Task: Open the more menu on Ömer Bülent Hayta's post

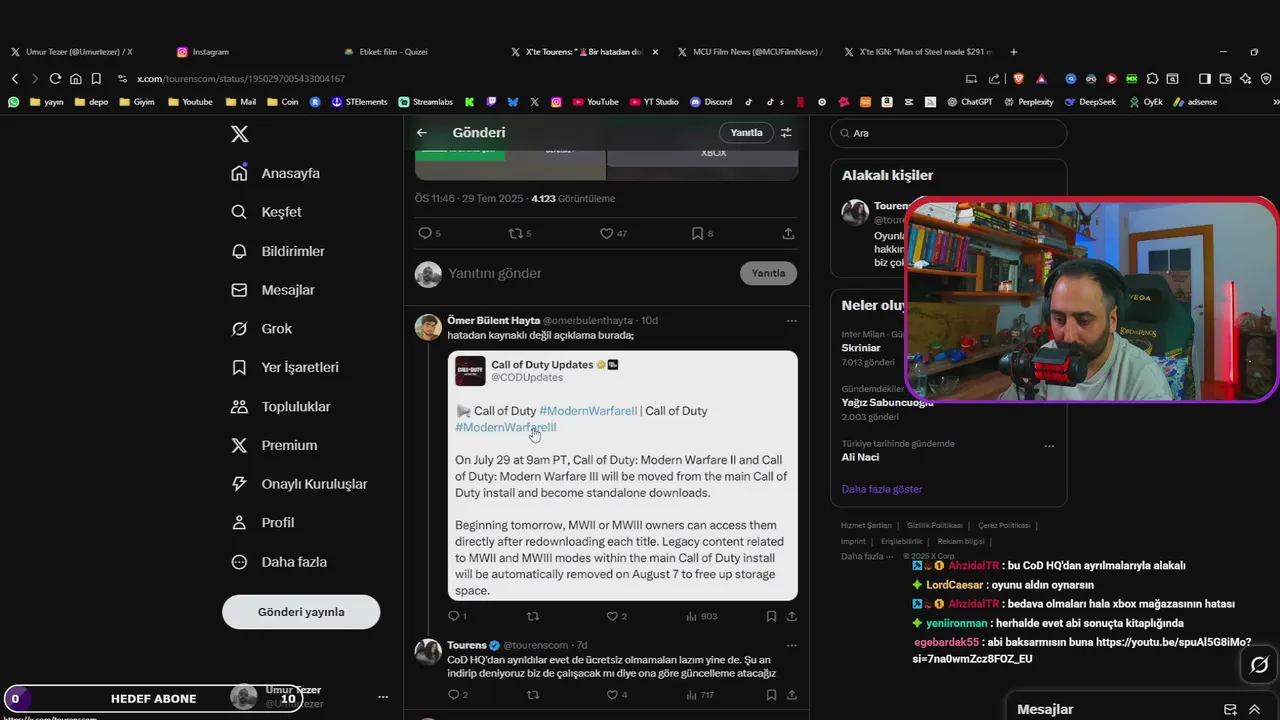Action: click(x=791, y=320)
